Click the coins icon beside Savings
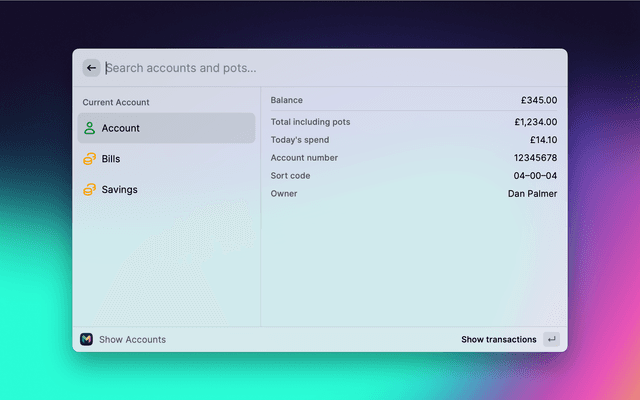 click(x=89, y=190)
